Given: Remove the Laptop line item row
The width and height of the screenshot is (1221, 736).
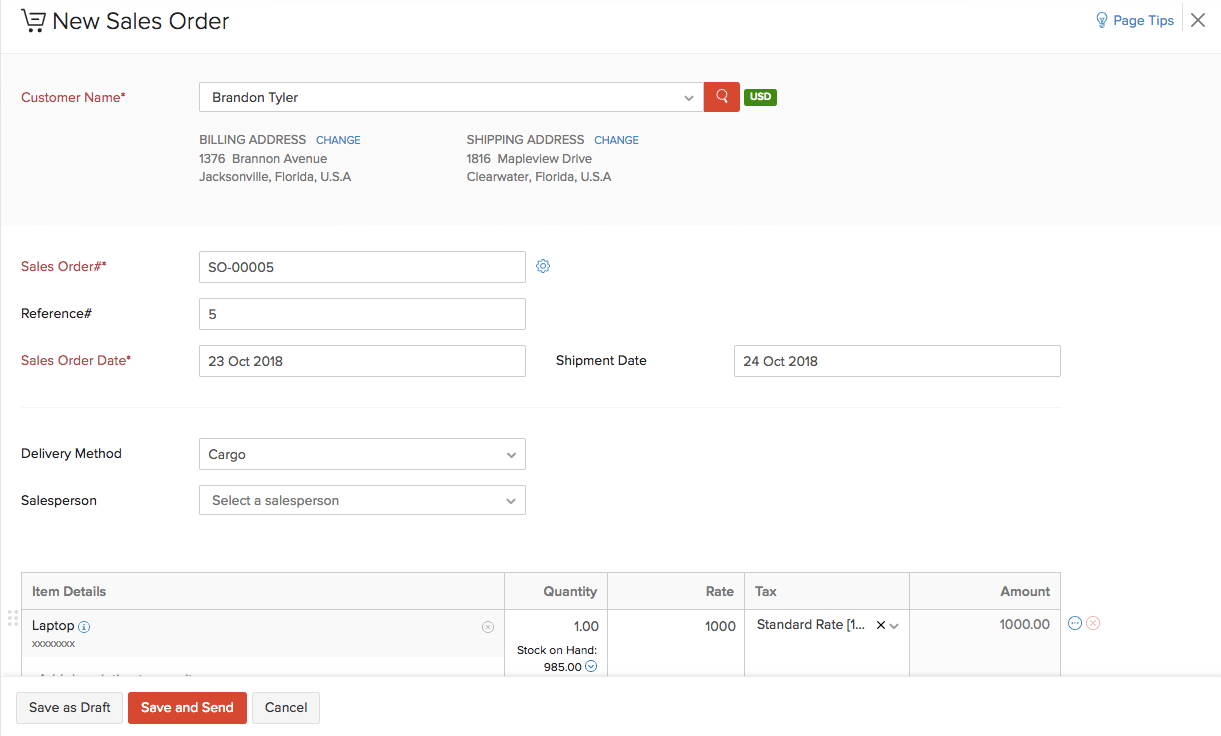Looking at the screenshot, I should (x=1093, y=623).
